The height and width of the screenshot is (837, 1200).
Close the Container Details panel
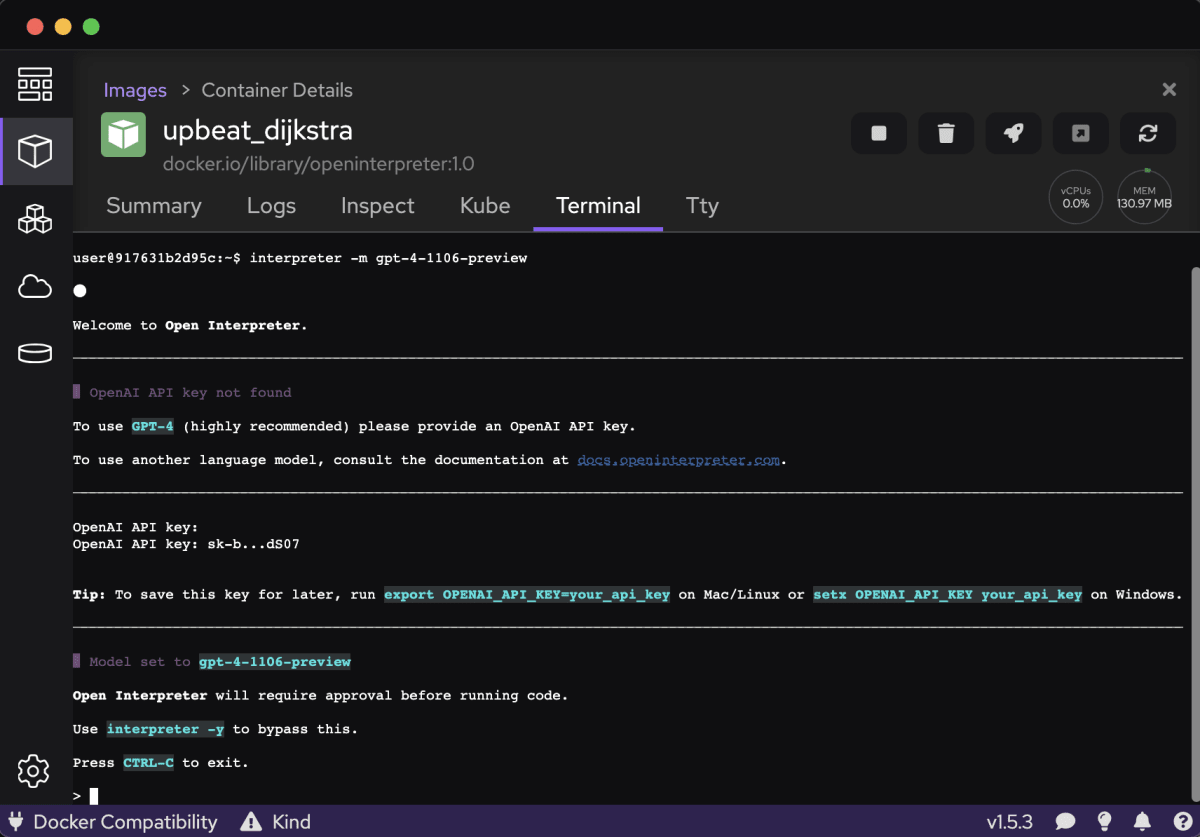(1169, 90)
